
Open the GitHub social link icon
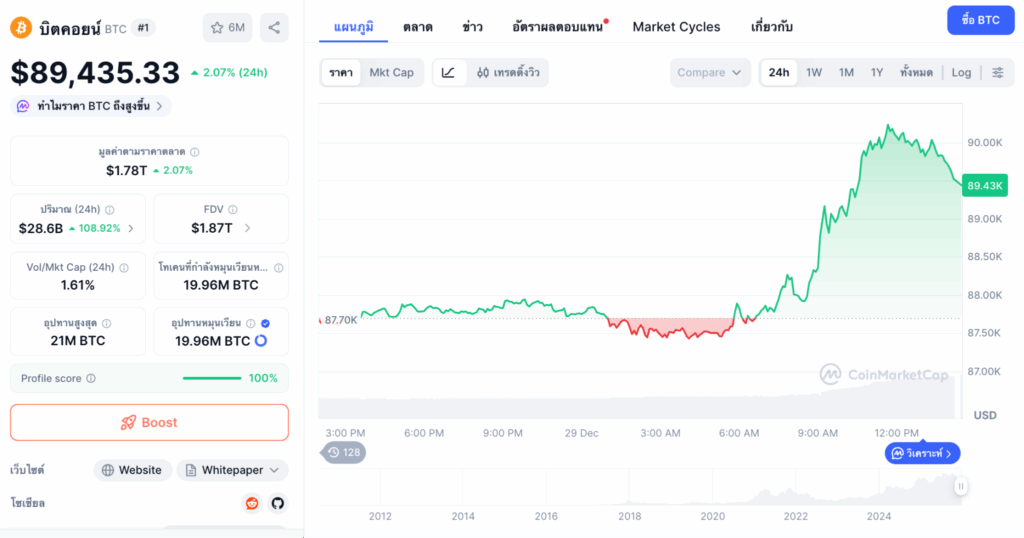(277, 503)
